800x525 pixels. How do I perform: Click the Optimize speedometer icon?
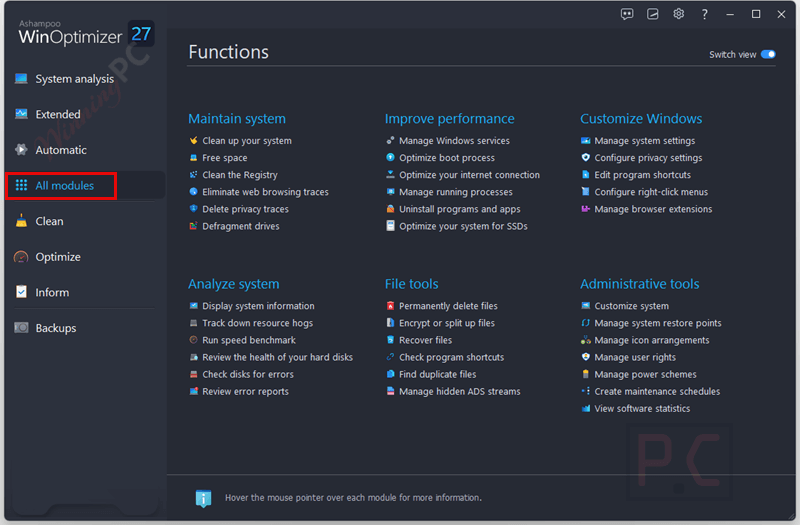click(x=21, y=257)
